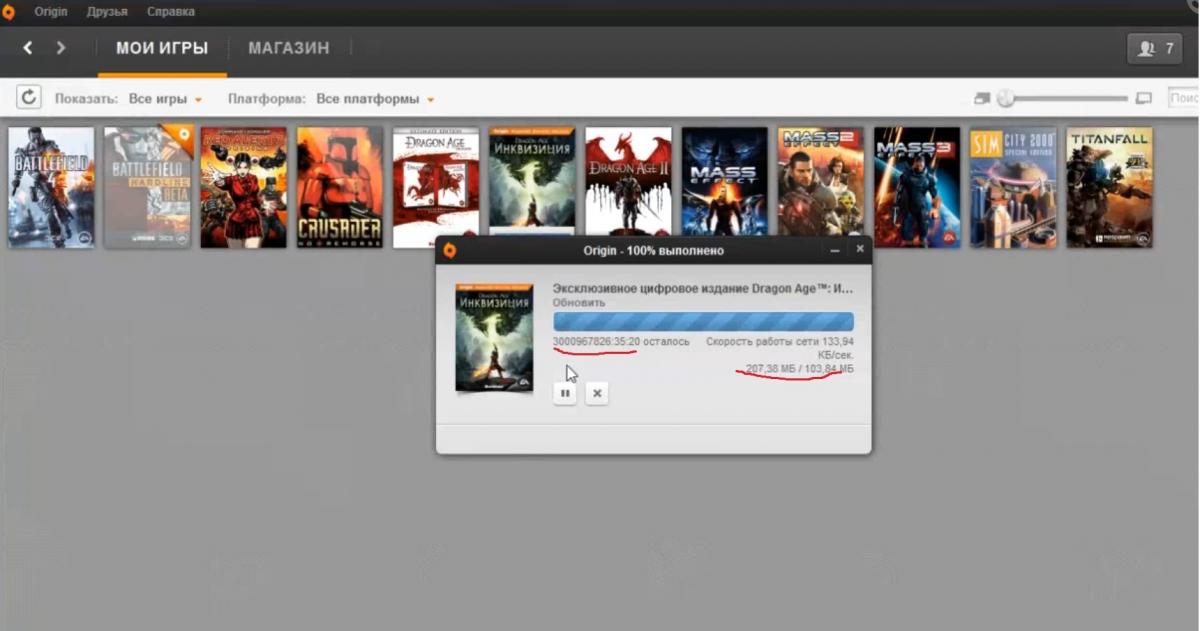
Task: Open the friends list showing 7
Action: [1155, 48]
